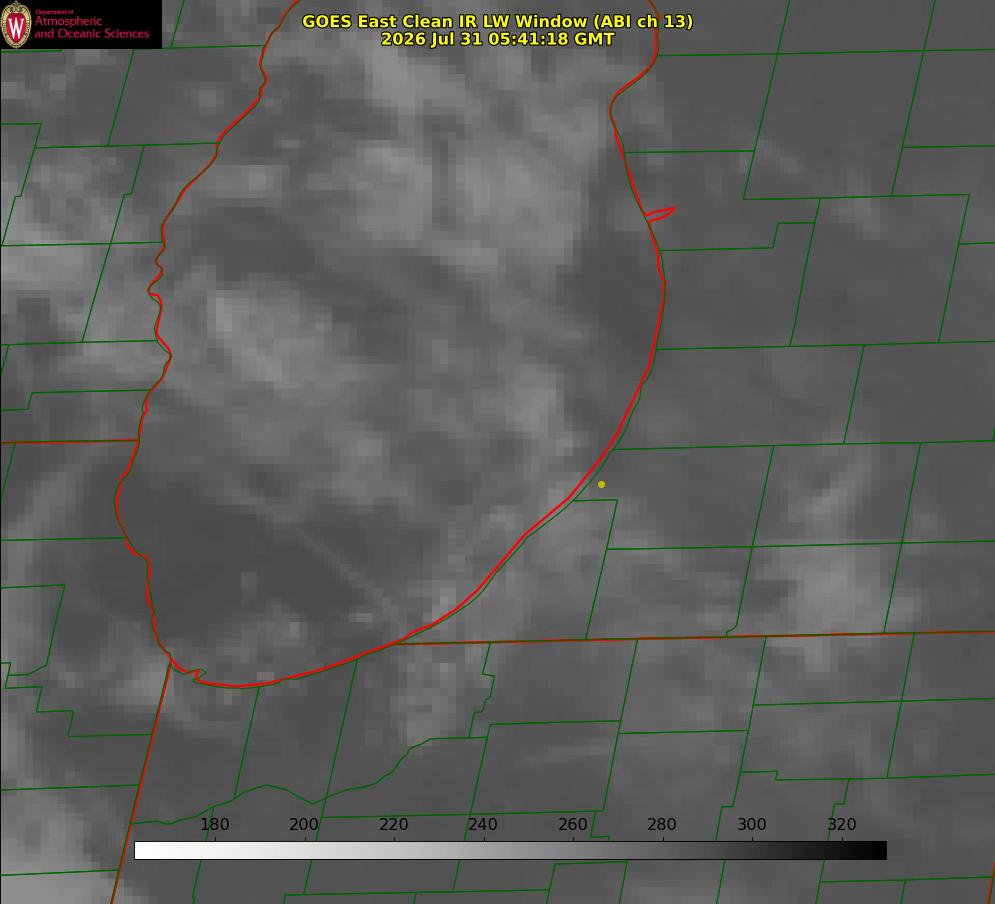
Task: Click the 280 tick label on colorbar
Action: click(662, 824)
